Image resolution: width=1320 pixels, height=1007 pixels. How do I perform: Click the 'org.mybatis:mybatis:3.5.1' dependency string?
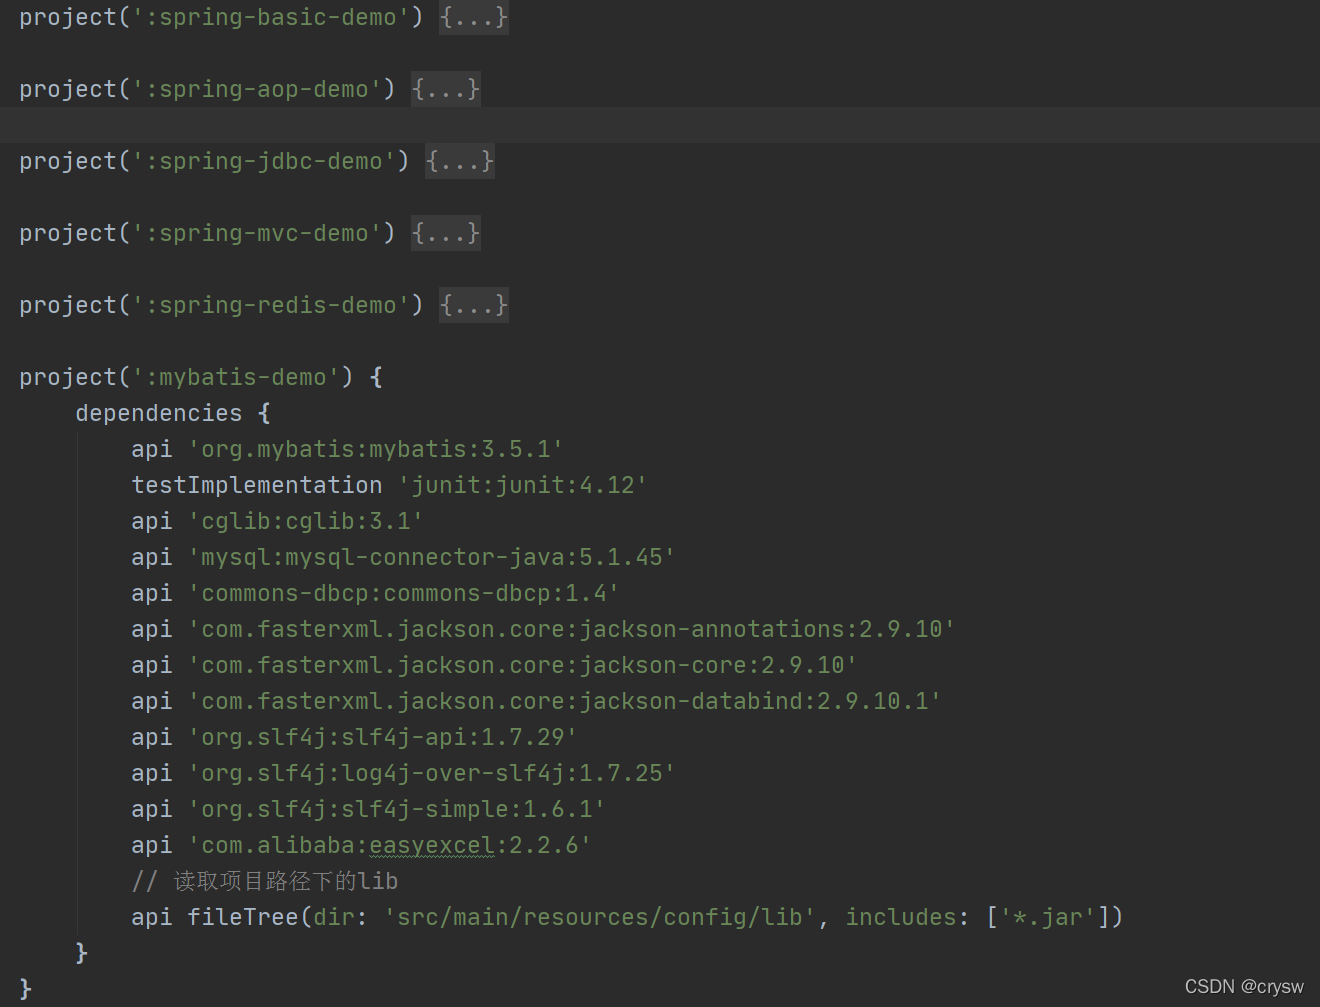click(x=376, y=449)
